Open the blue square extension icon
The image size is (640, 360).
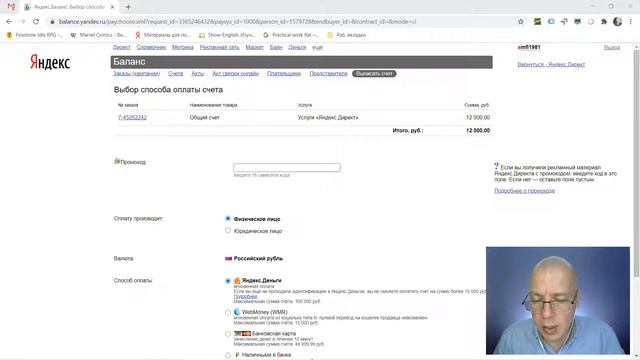tap(551, 22)
